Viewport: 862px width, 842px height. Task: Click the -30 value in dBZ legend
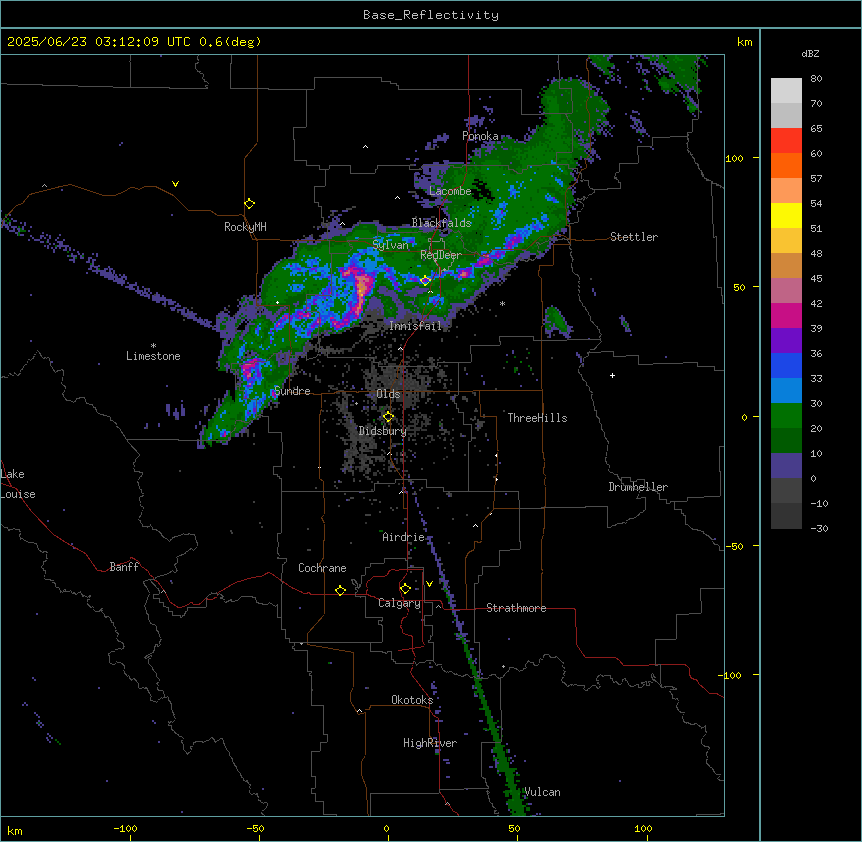(819, 529)
